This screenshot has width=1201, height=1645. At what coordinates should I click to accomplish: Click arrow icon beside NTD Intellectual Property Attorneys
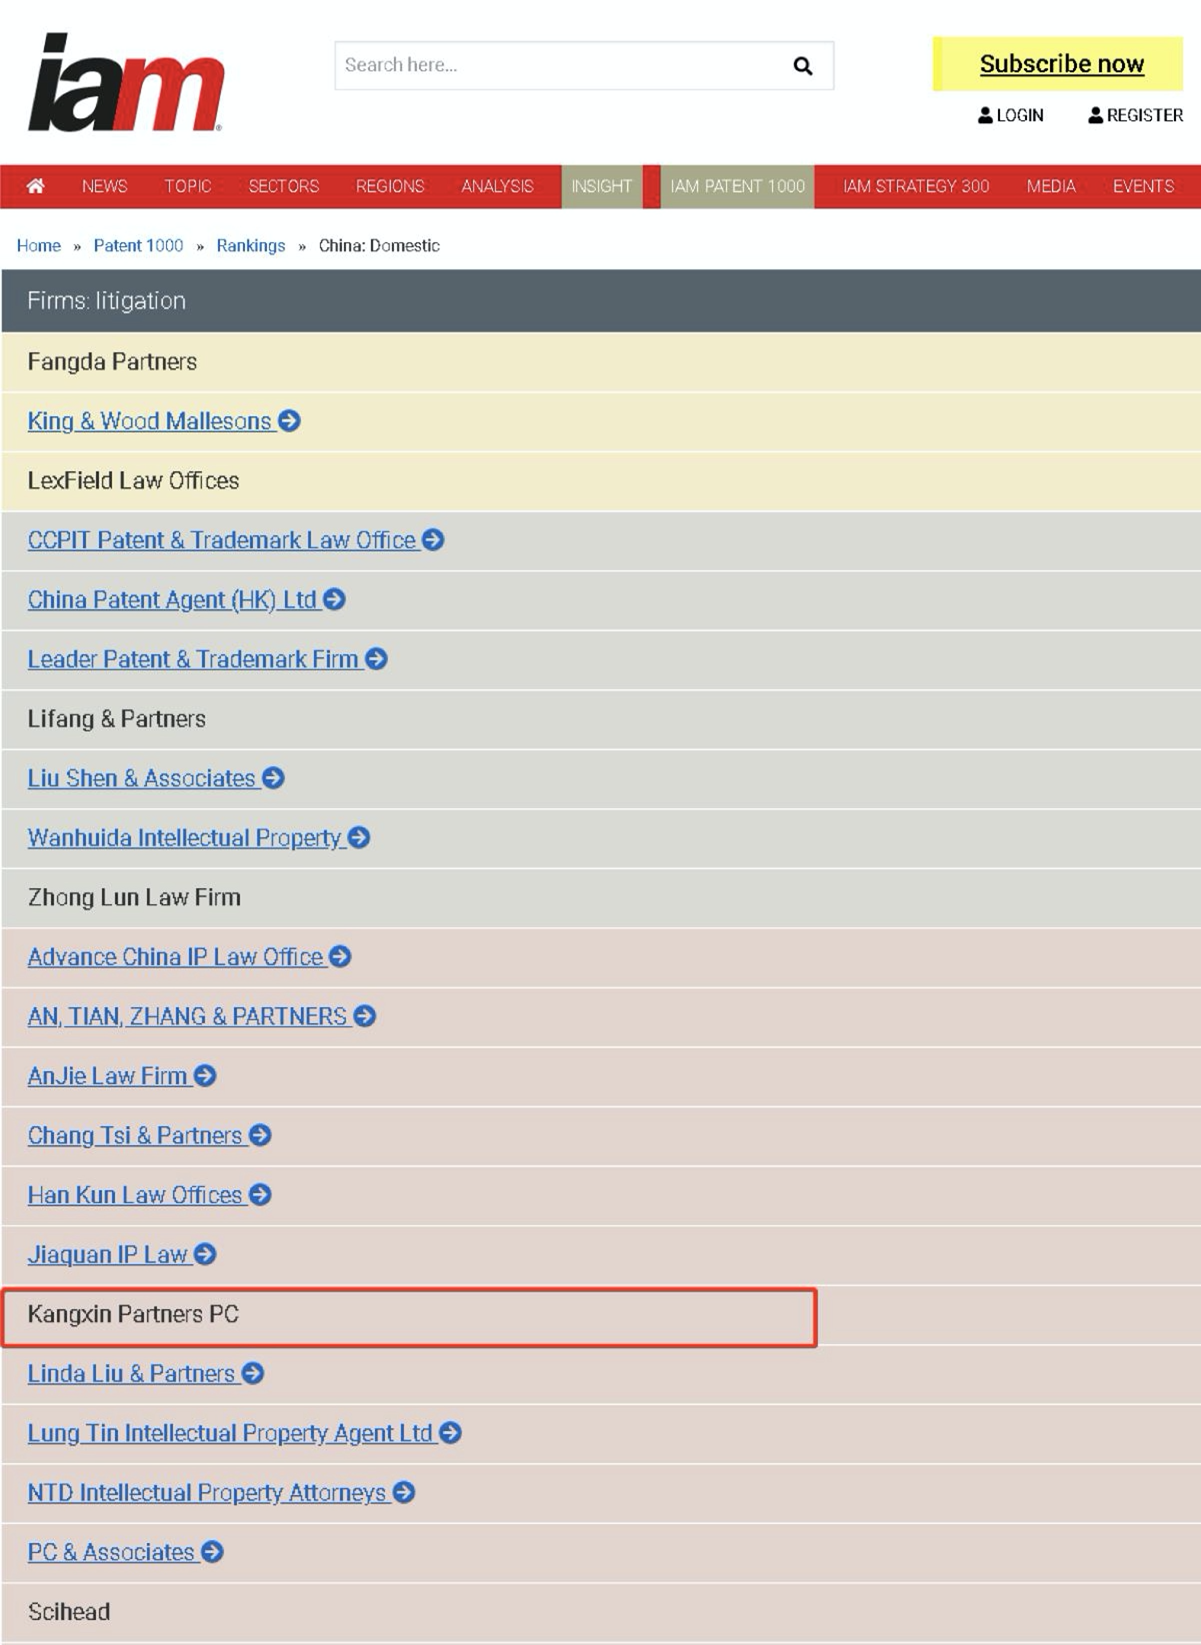(x=404, y=1492)
